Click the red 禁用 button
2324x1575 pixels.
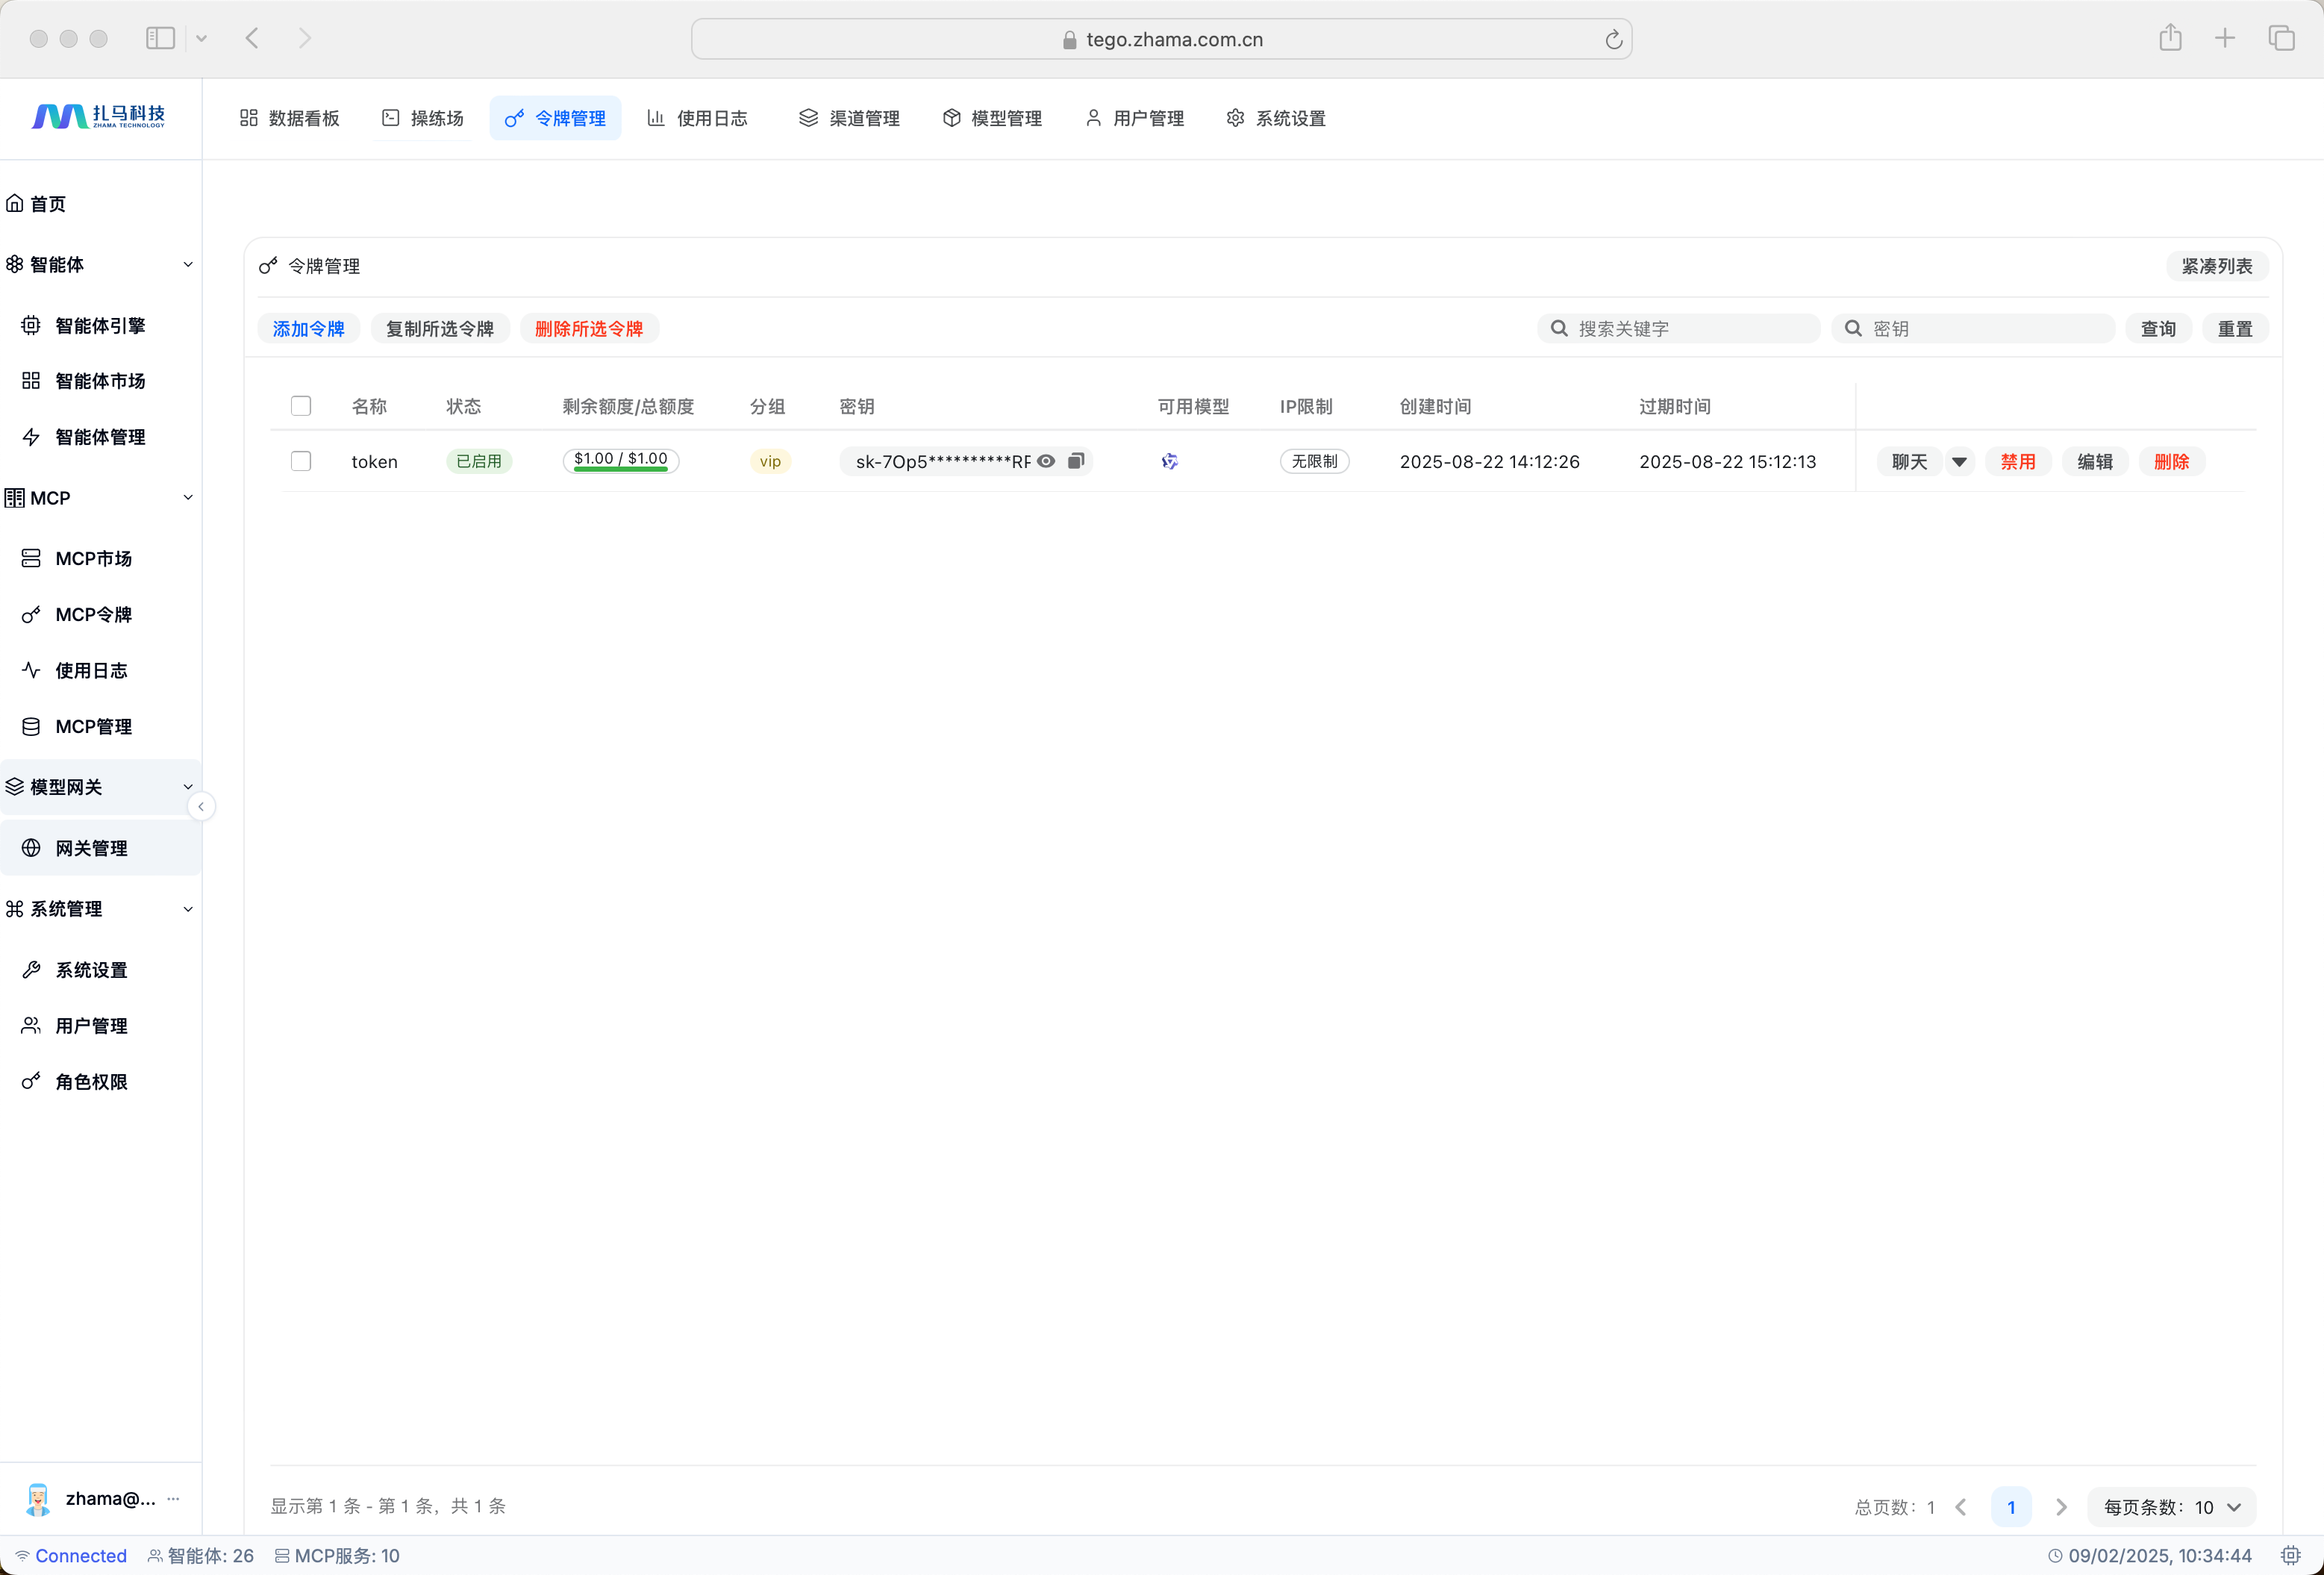click(2017, 462)
